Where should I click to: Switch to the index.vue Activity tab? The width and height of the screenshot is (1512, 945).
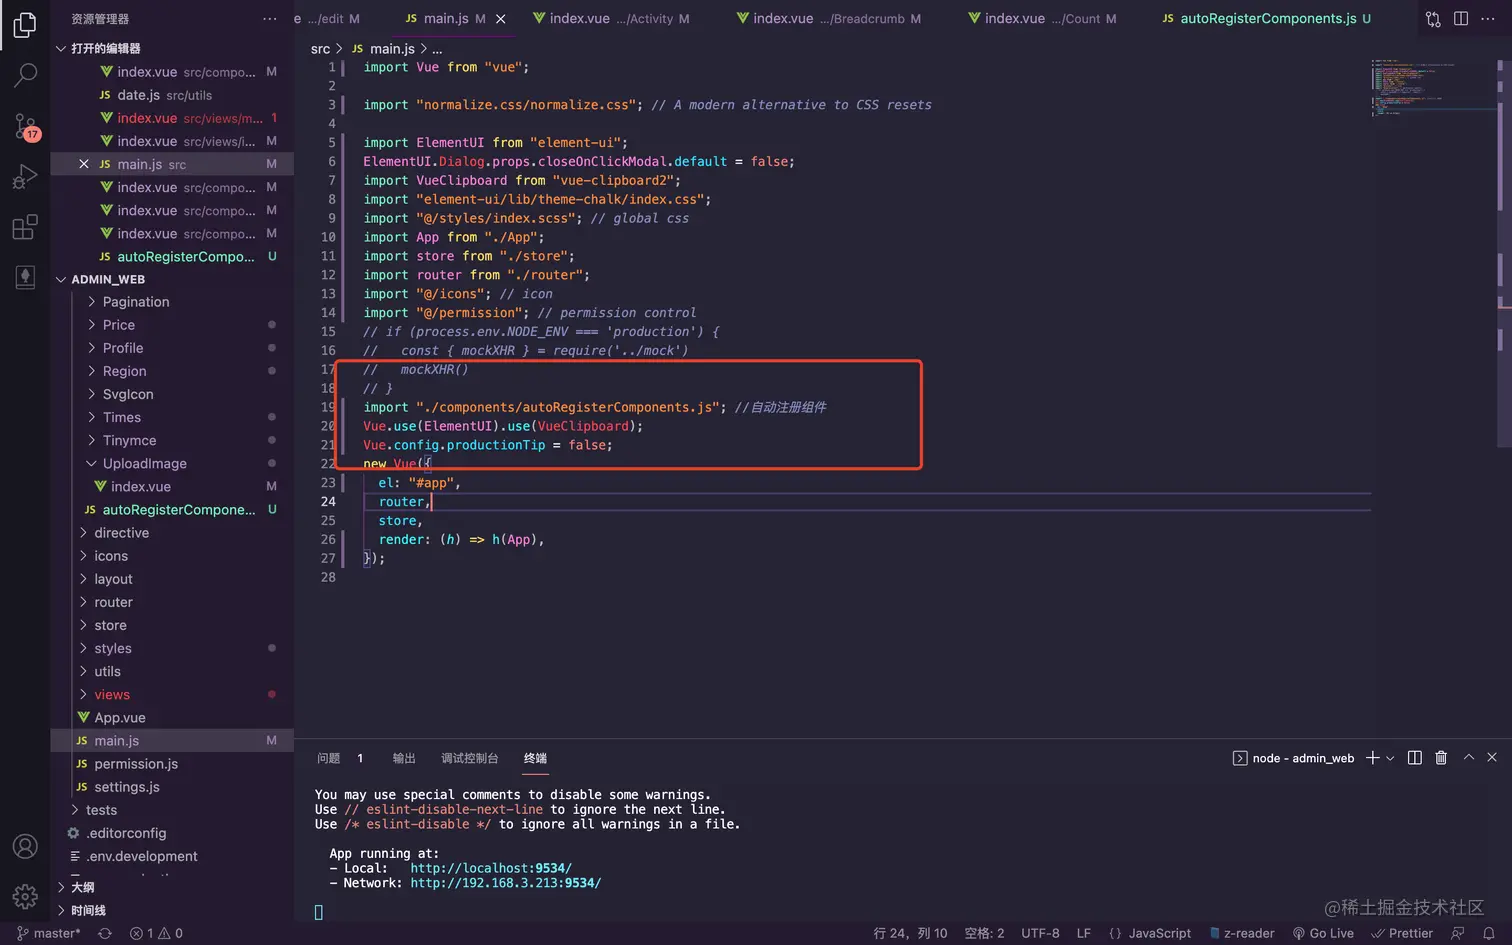[x=611, y=19]
